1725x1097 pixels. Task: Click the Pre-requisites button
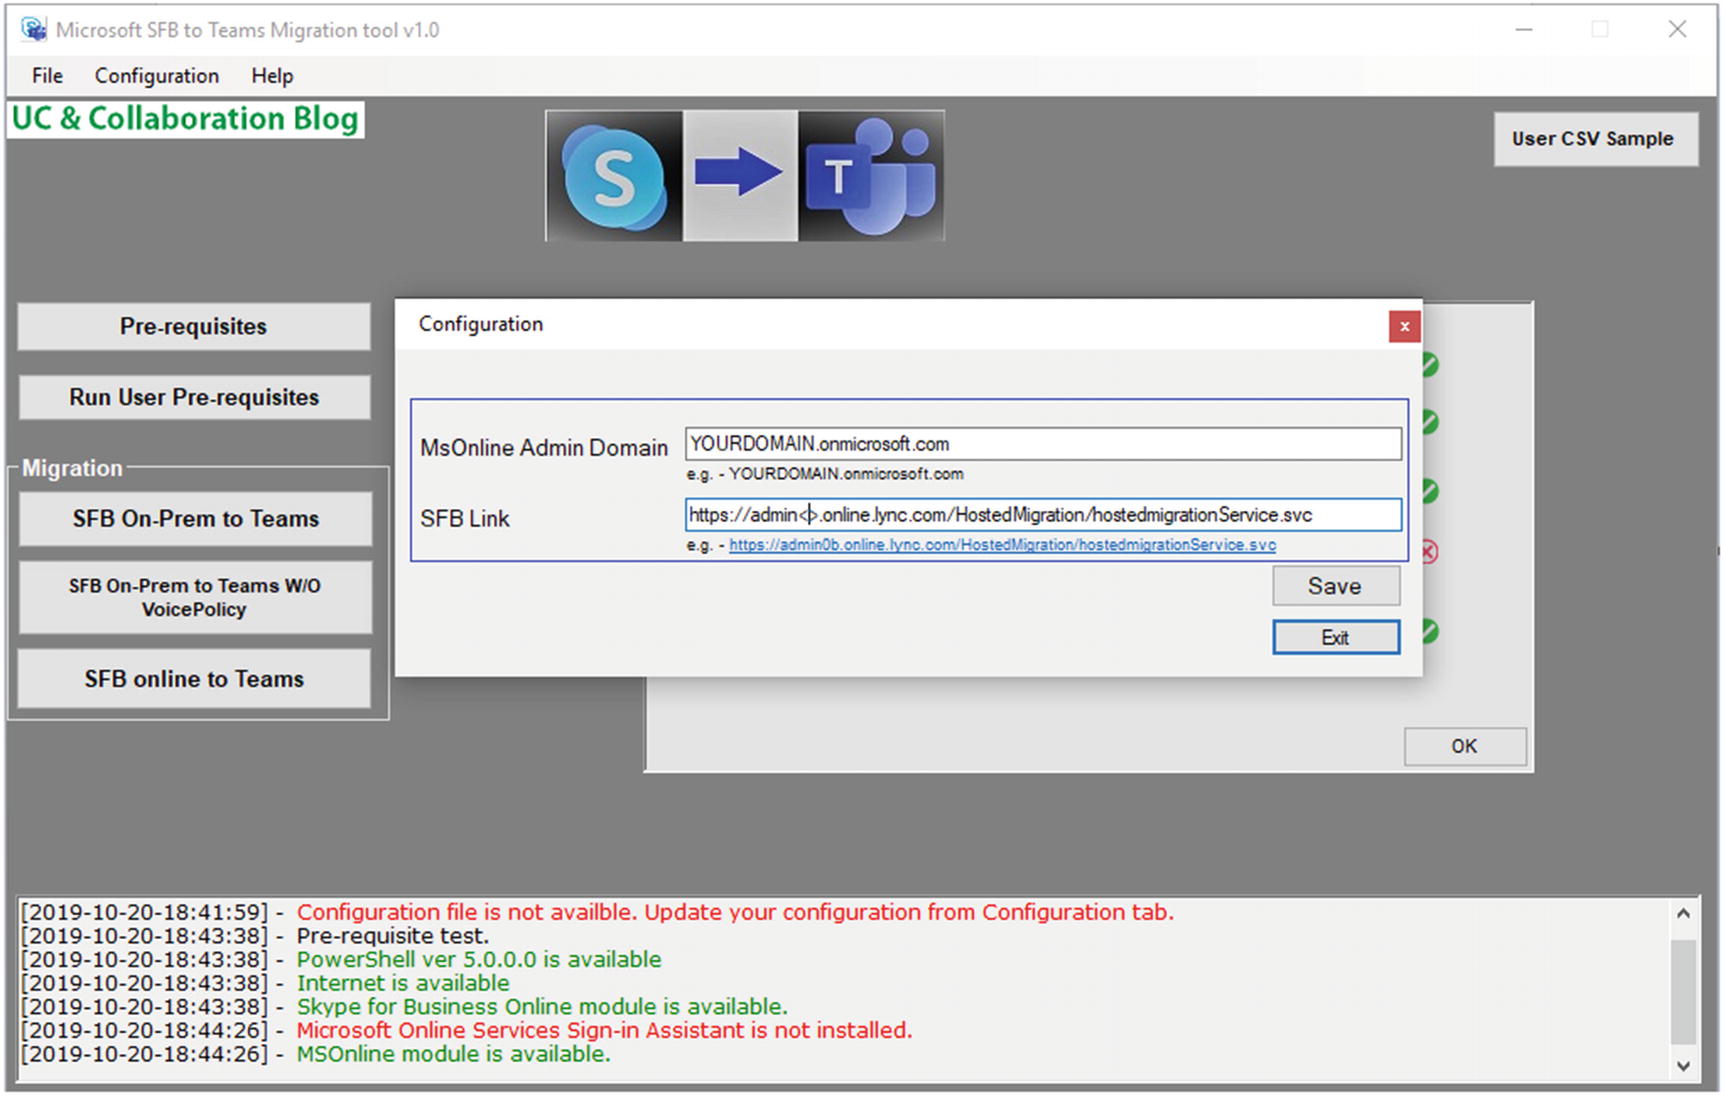194,327
